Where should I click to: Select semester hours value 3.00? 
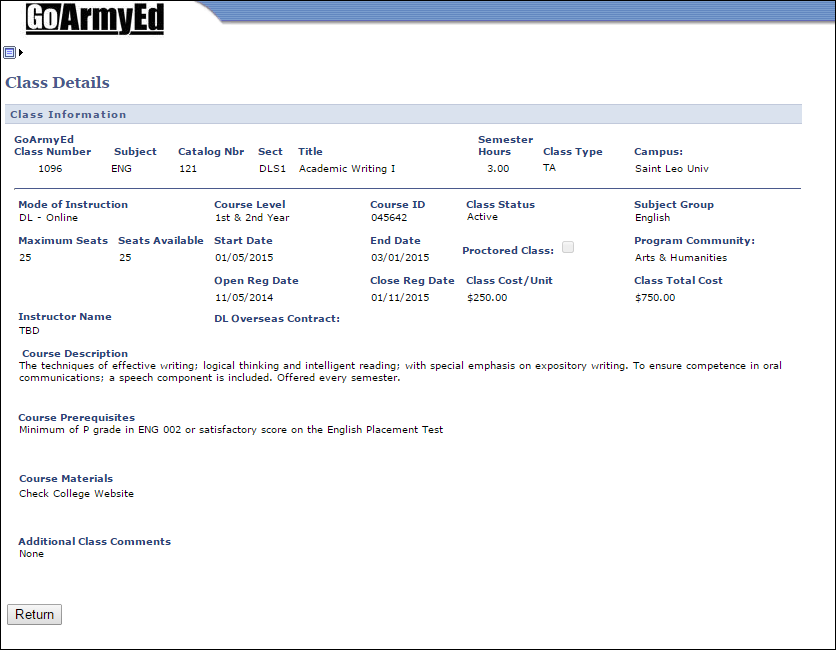coord(498,168)
